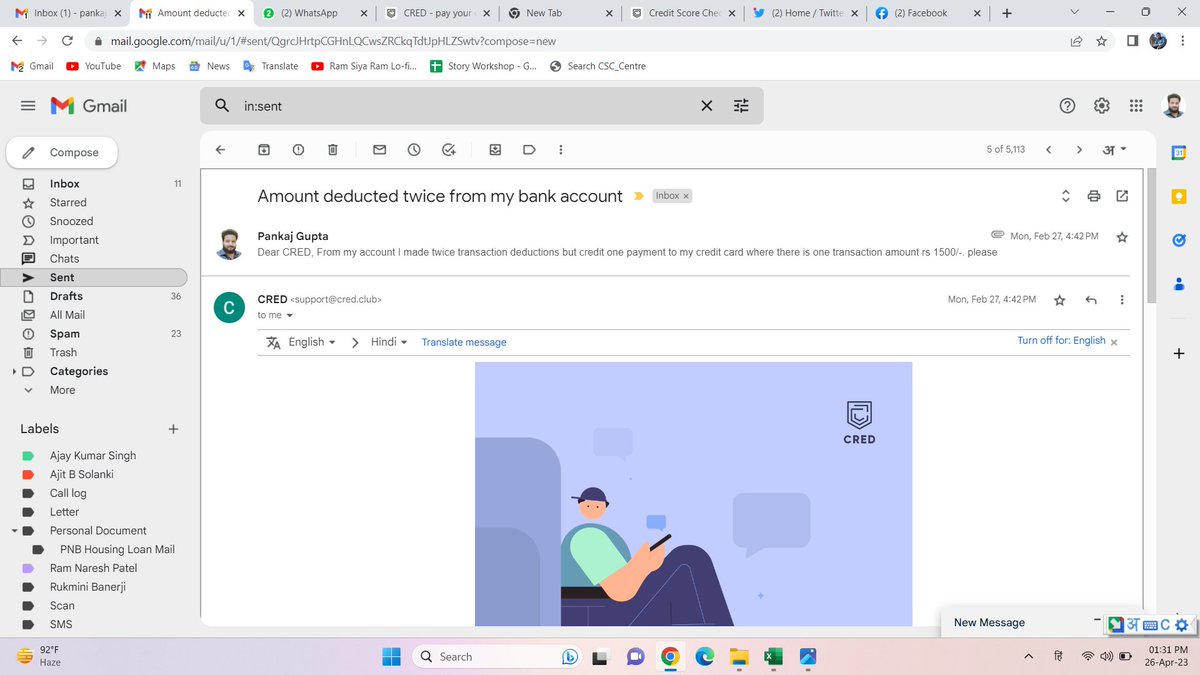Go to newer conversation arrow
Screen dimensions: 1200x675
pyautogui.click(x=1048, y=150)
